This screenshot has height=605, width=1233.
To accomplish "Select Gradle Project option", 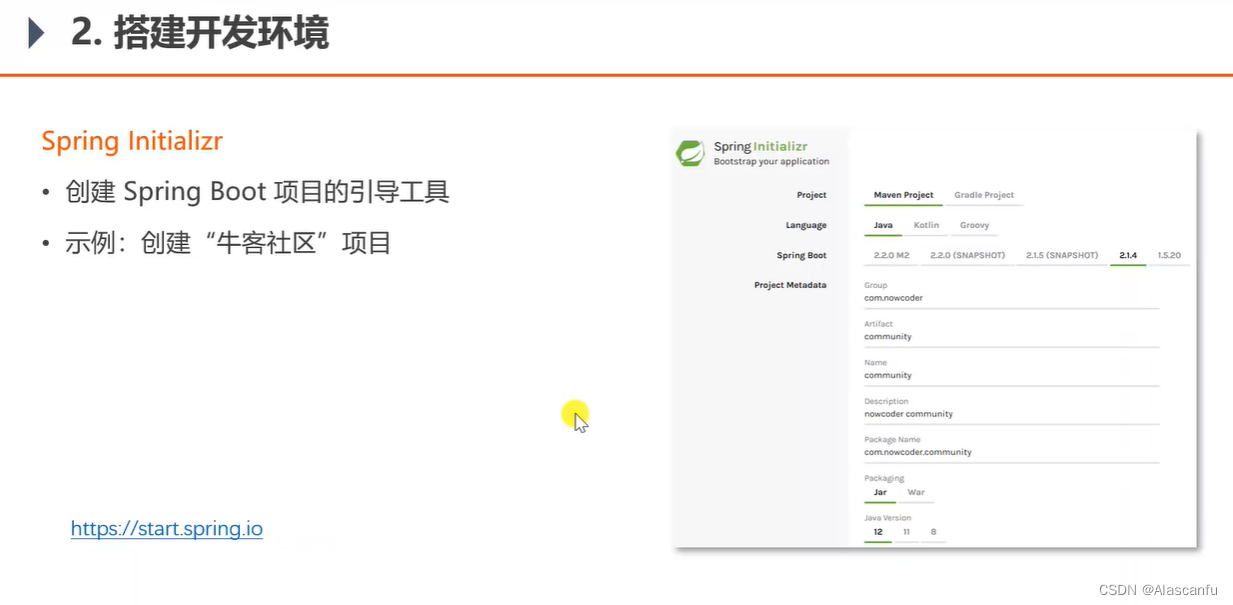I will 984,195.
